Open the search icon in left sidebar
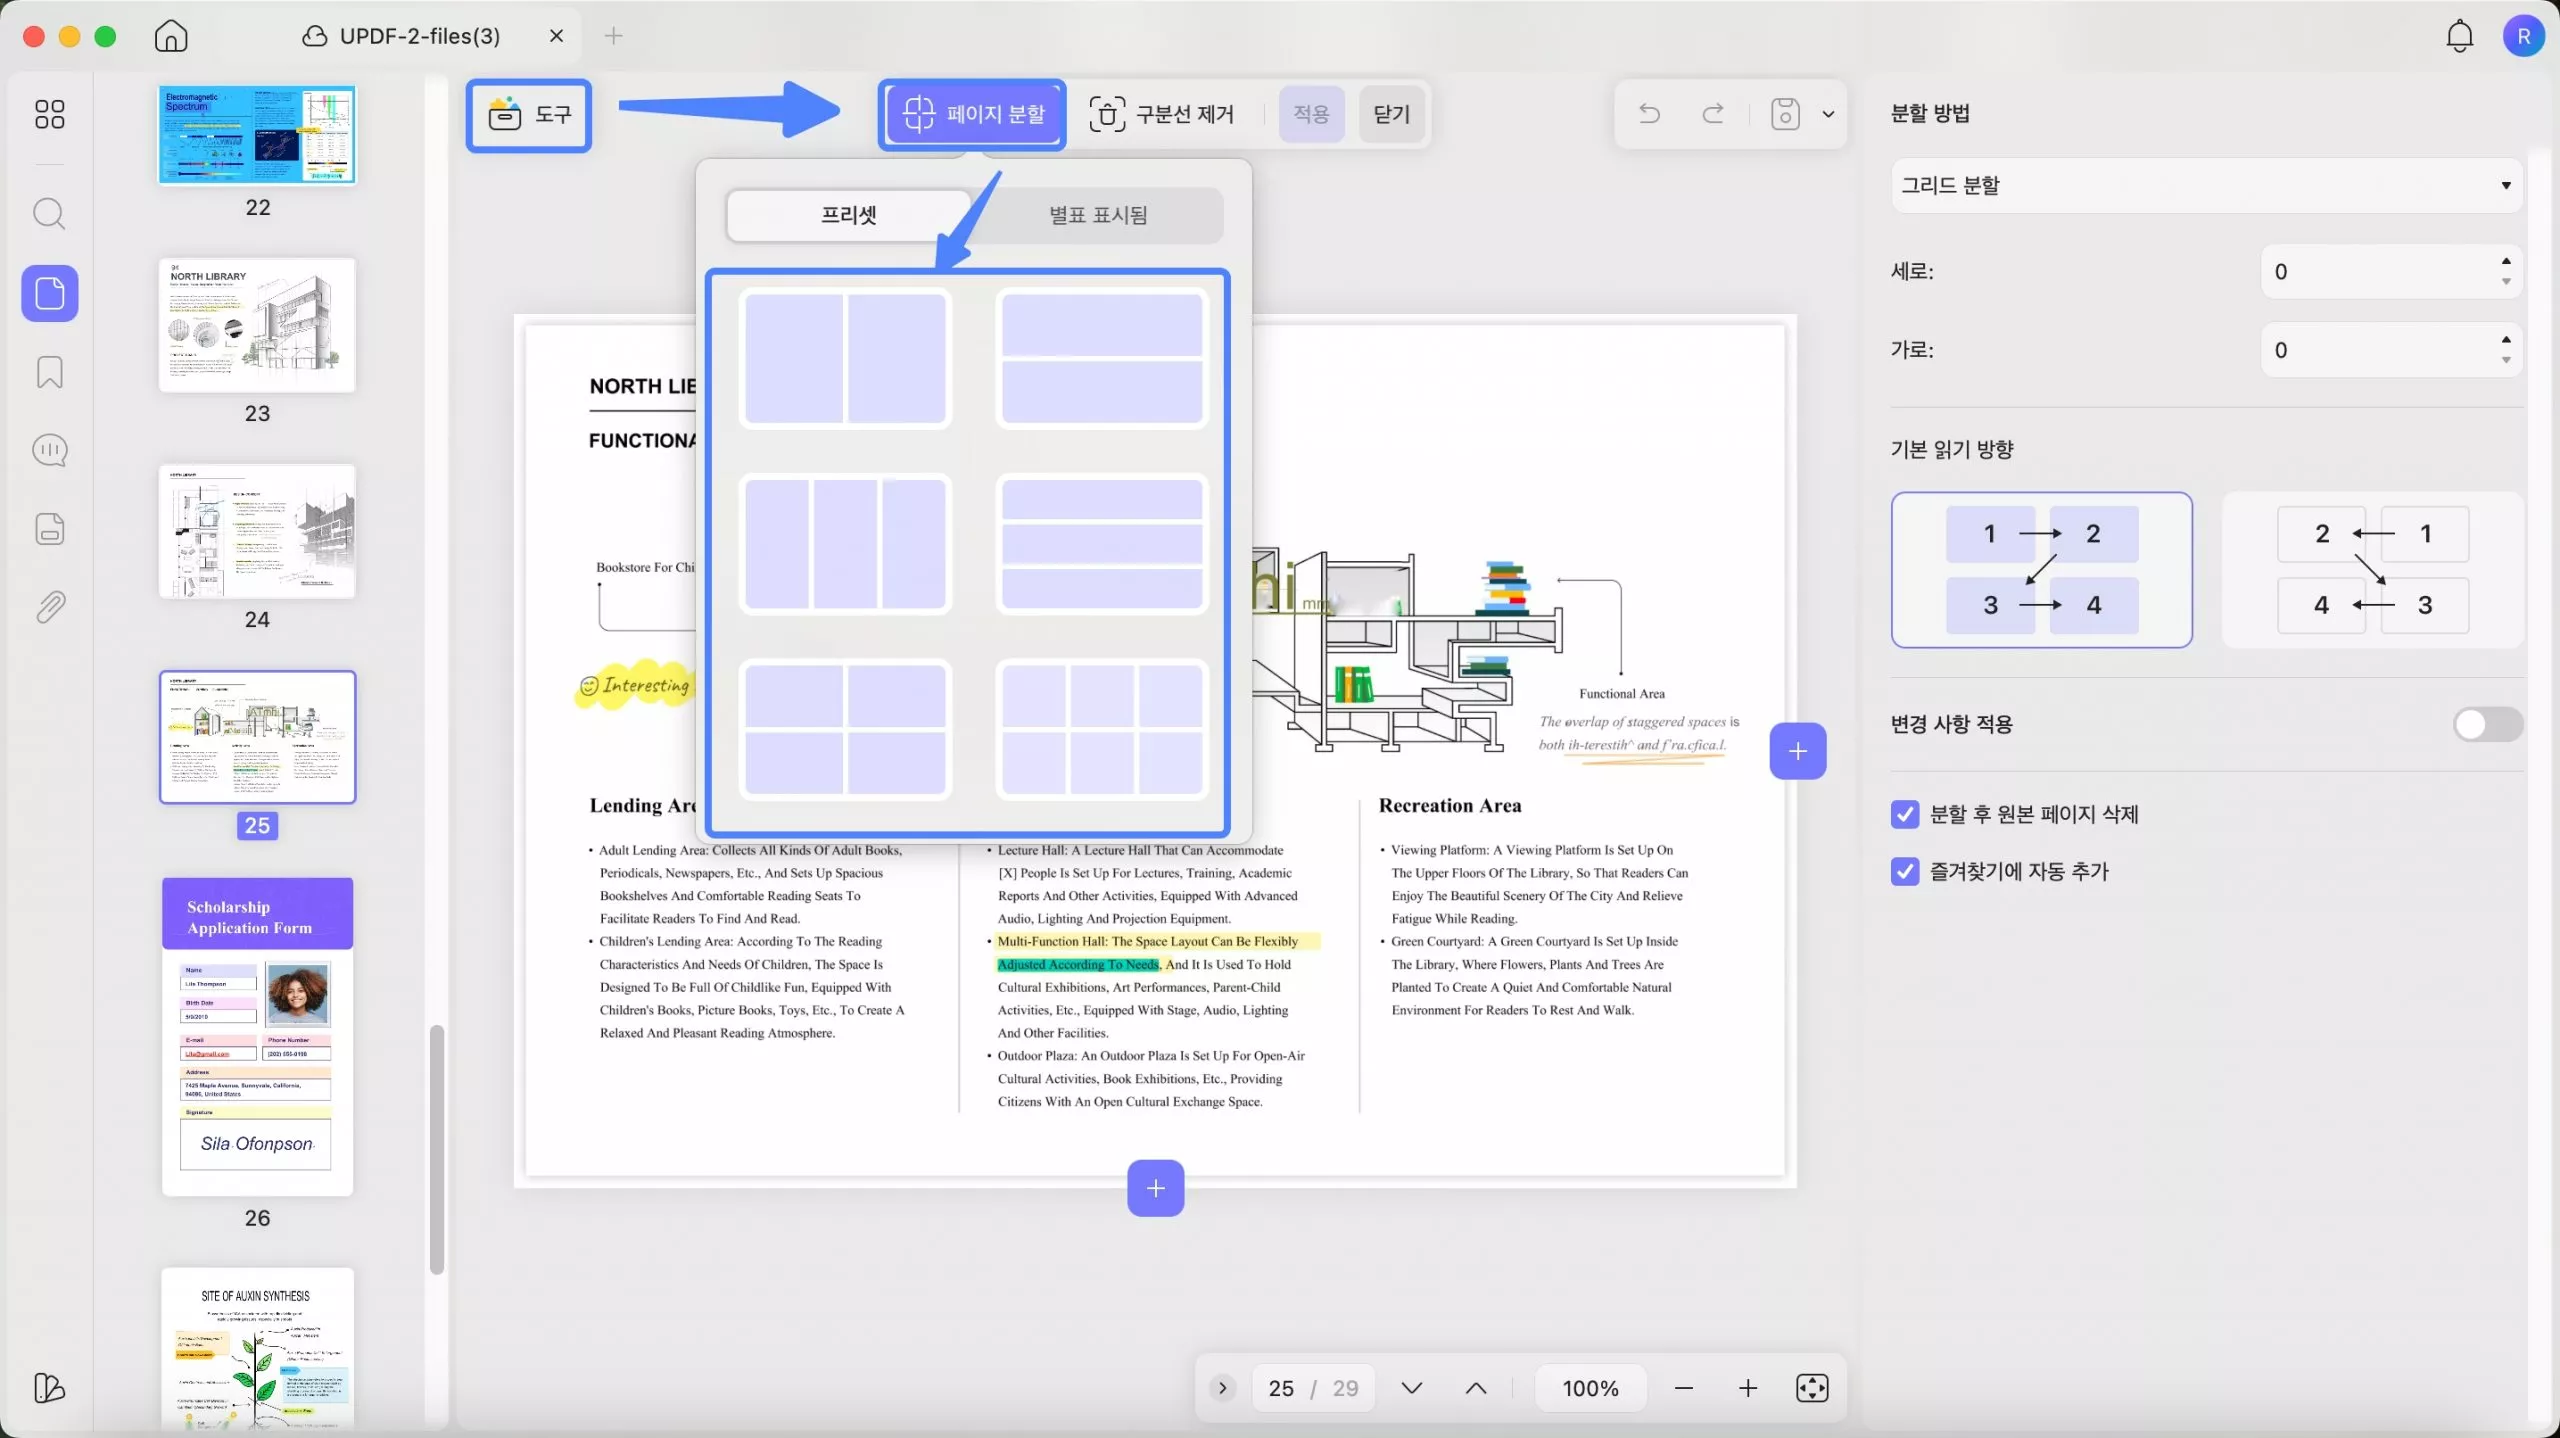Screen dimensions: 2560x1438 coord(49,213)
